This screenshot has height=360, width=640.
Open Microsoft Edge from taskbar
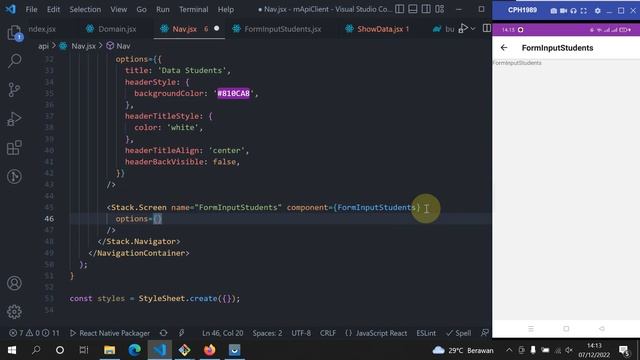135,350
